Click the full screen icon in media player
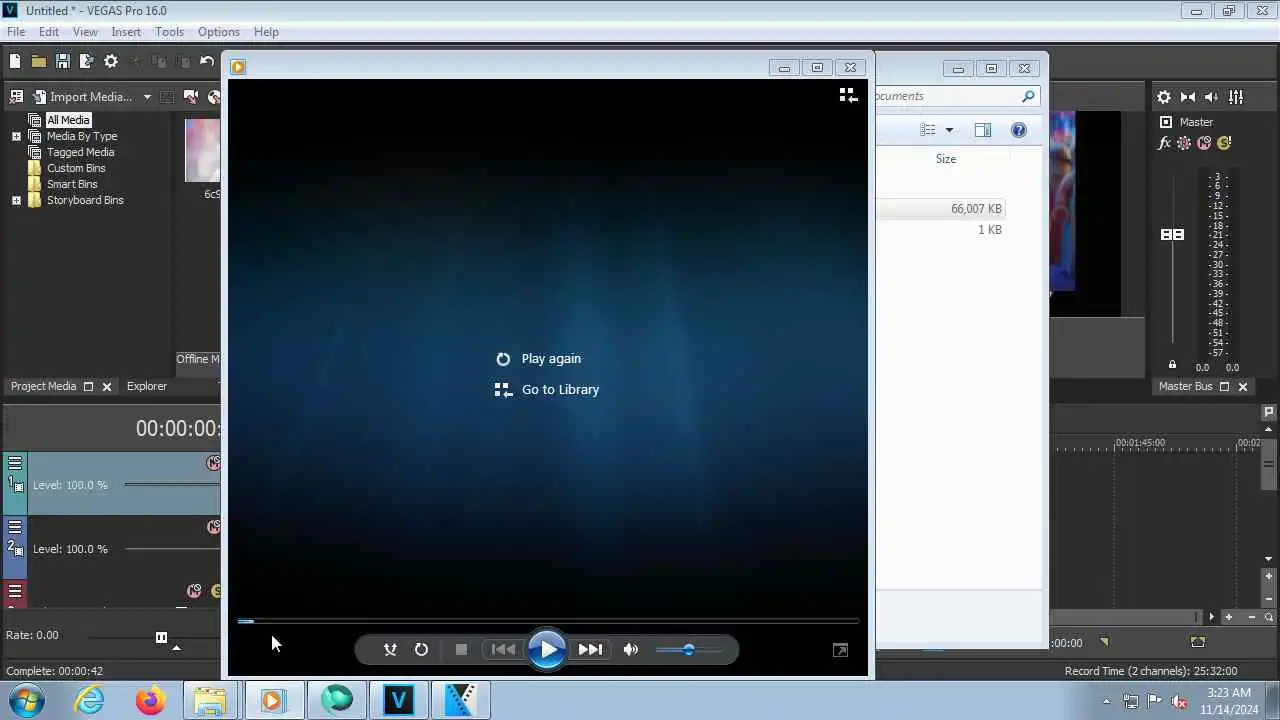Viewport: 1280px width, 720px height. 840,650
